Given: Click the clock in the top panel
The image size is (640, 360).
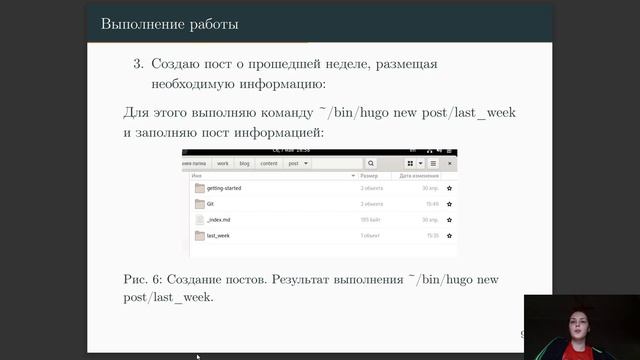Looking at the screenshot, I should [x=291, y=151].
